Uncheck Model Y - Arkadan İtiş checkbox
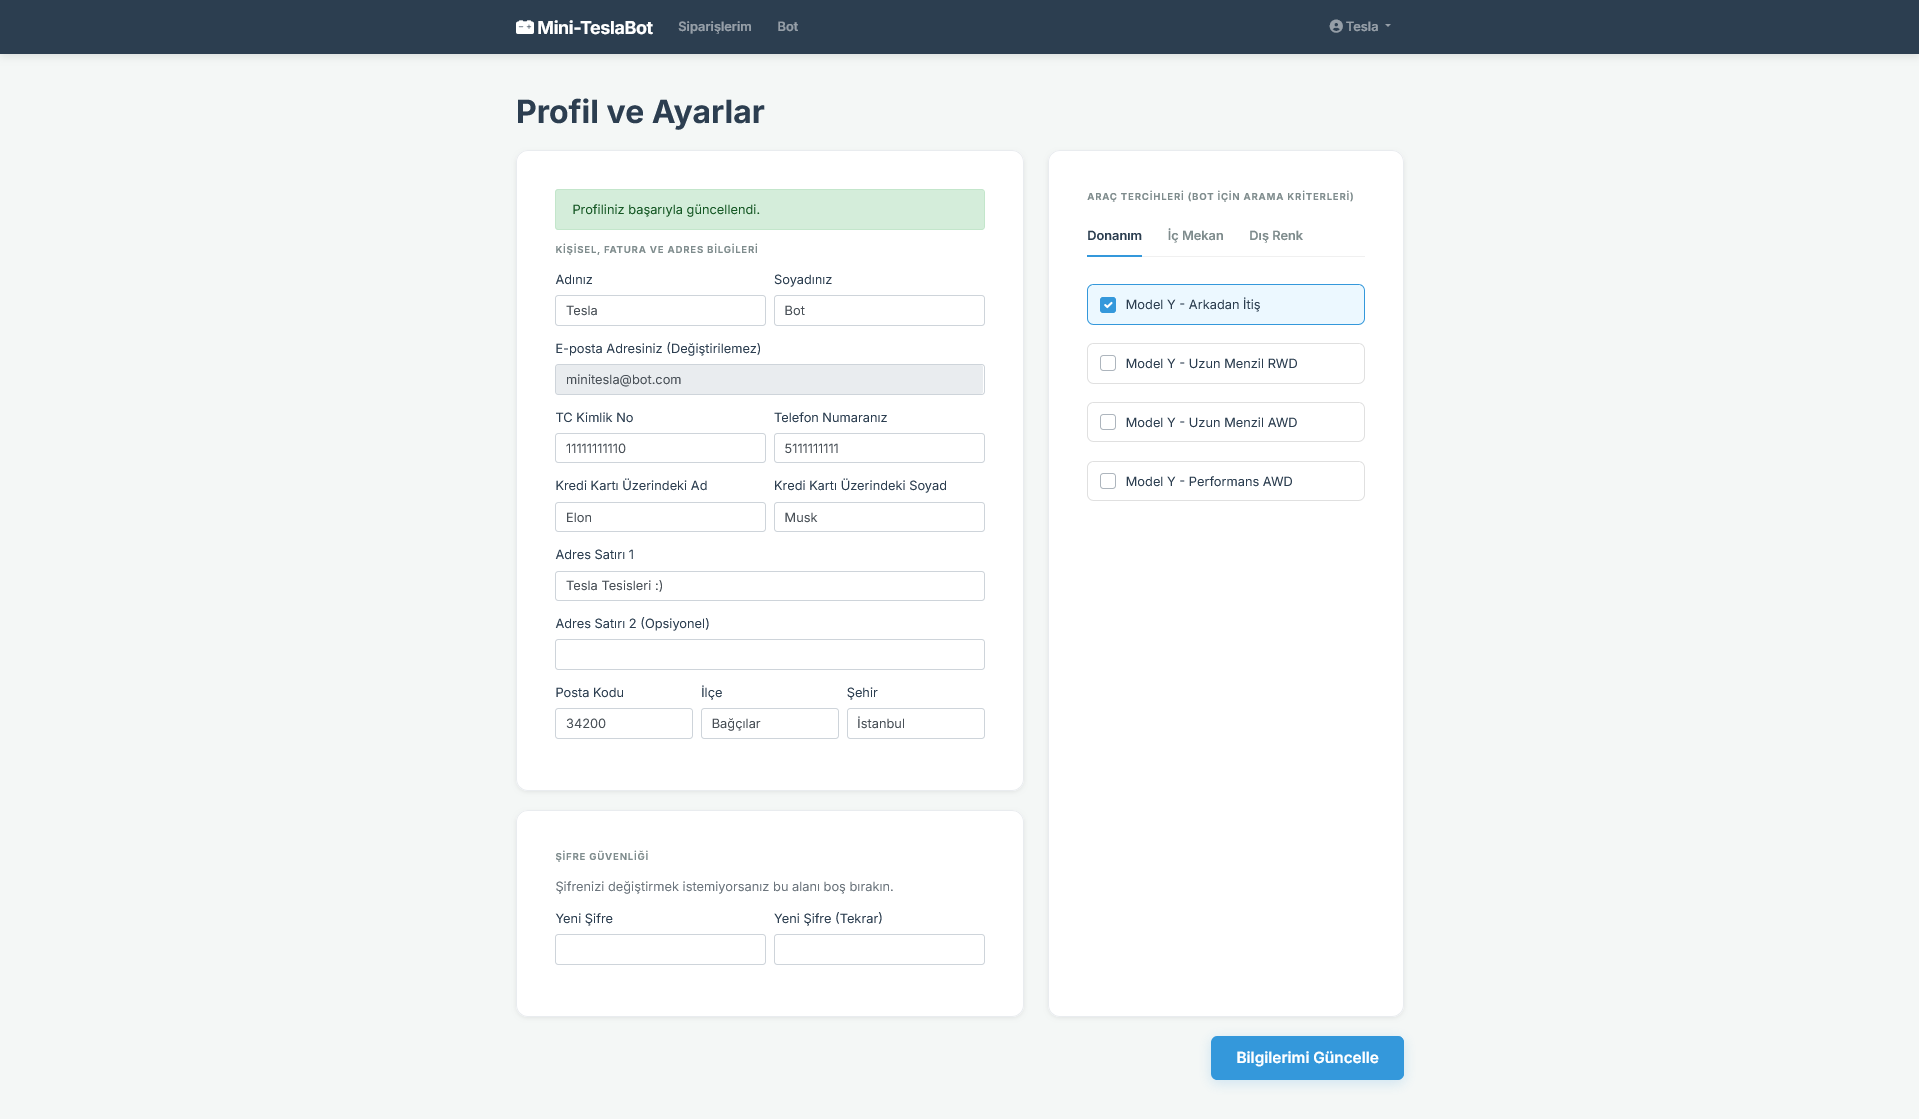Screen dimensions: 1920x1119 (1108, 305)
